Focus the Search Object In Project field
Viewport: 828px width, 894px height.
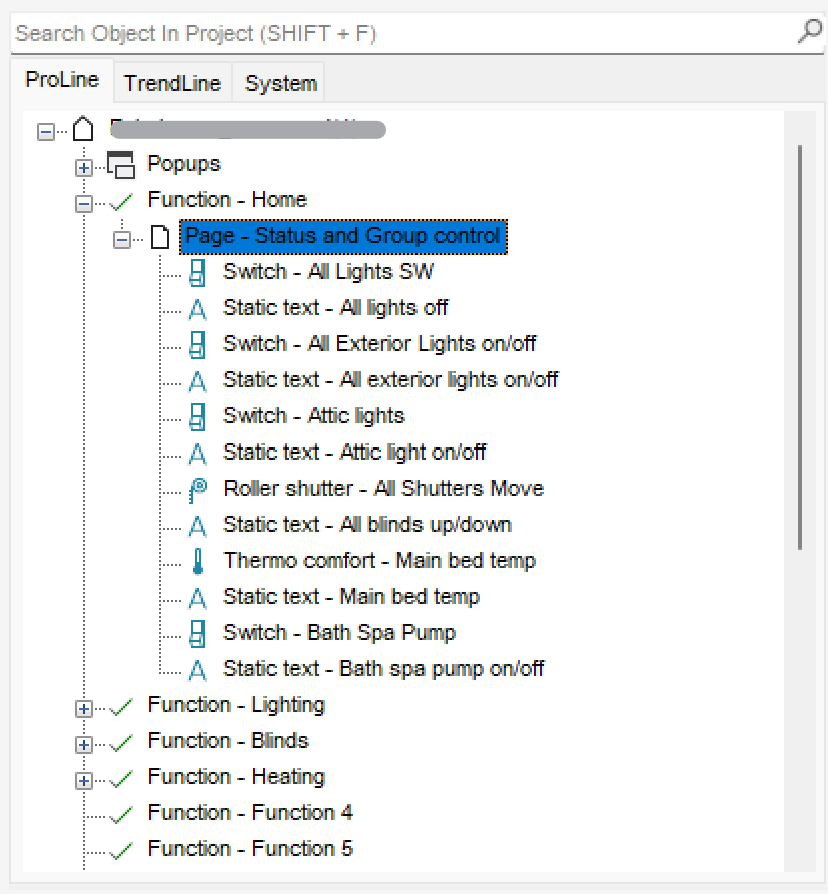tap(400, 33)
